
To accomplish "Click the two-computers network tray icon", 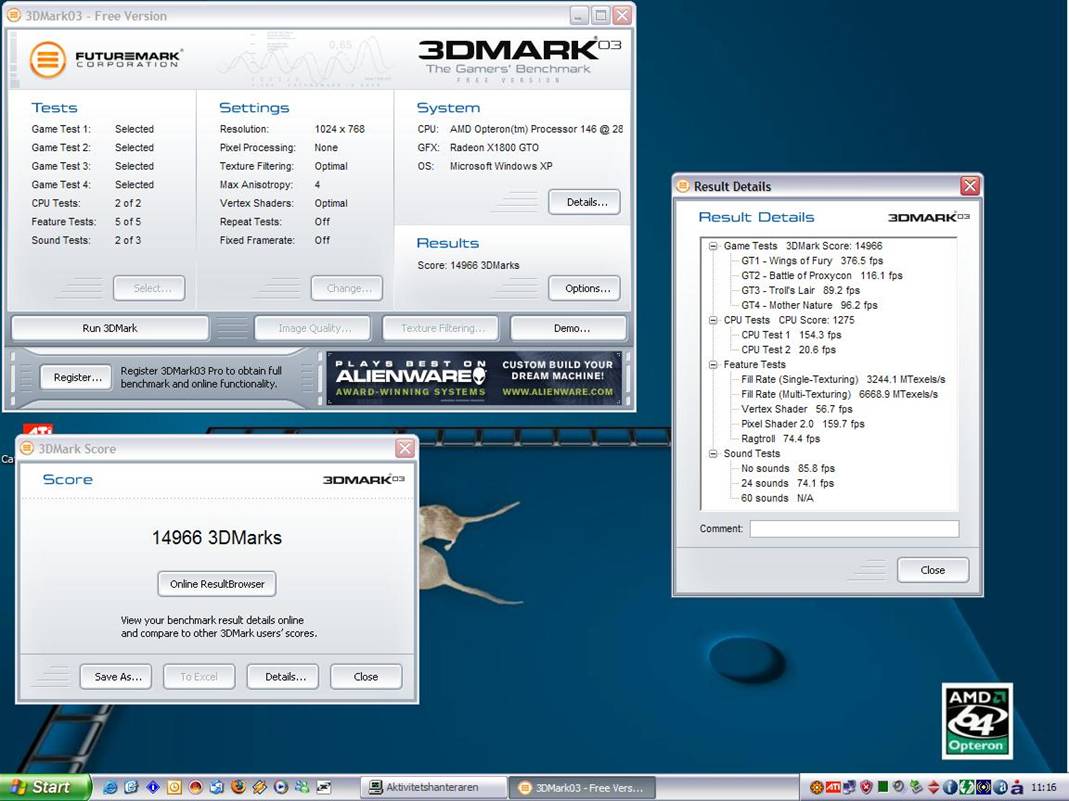I will (x=849, y=787).
